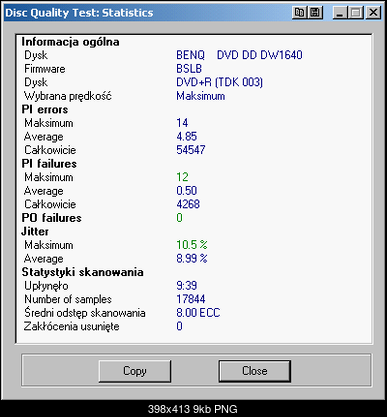
Task: Select the 'Firmware' label
Action: pyautogui.click(x=45, y=69)
